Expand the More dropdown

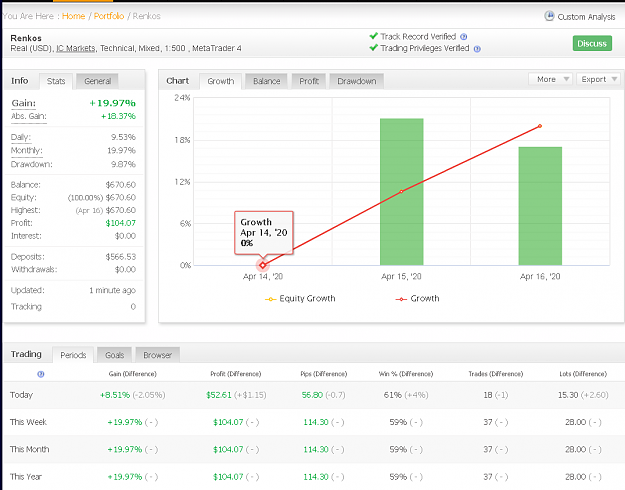click(x=550, y=79)
